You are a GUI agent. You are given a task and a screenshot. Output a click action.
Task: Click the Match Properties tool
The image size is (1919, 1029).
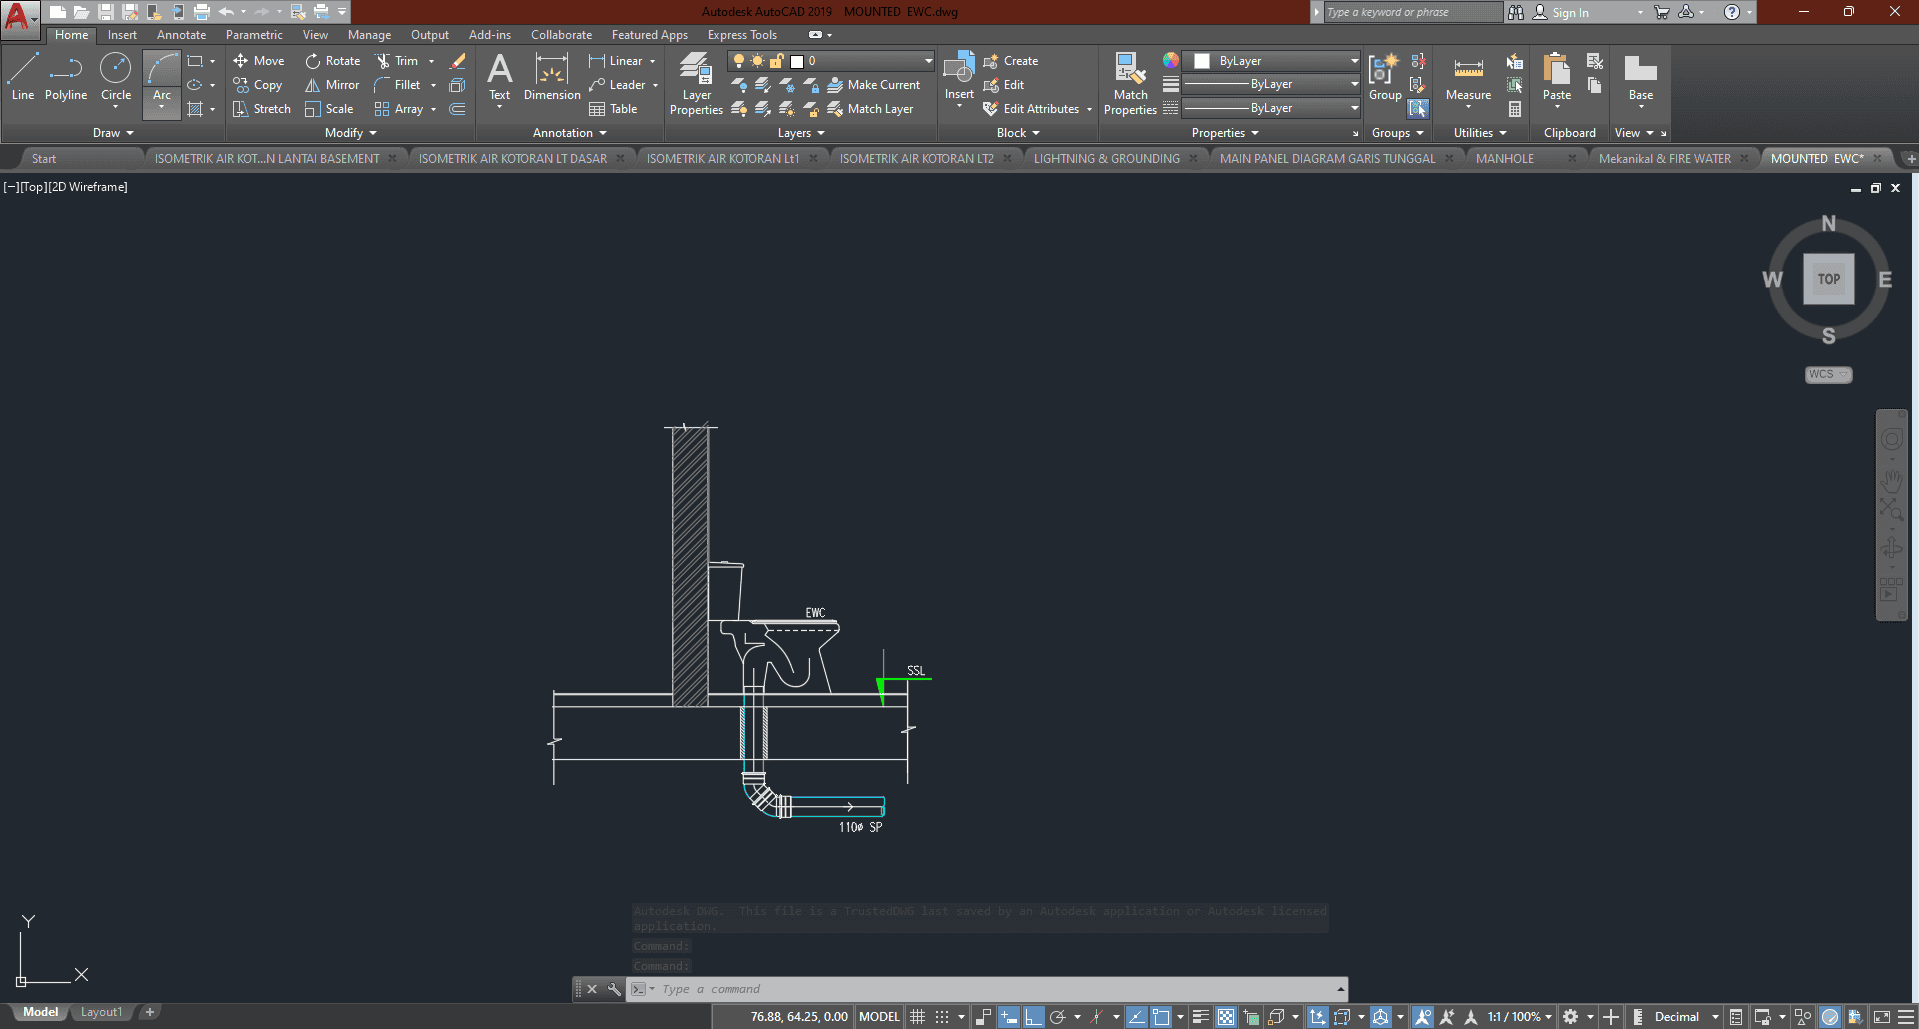(1130, 84)
